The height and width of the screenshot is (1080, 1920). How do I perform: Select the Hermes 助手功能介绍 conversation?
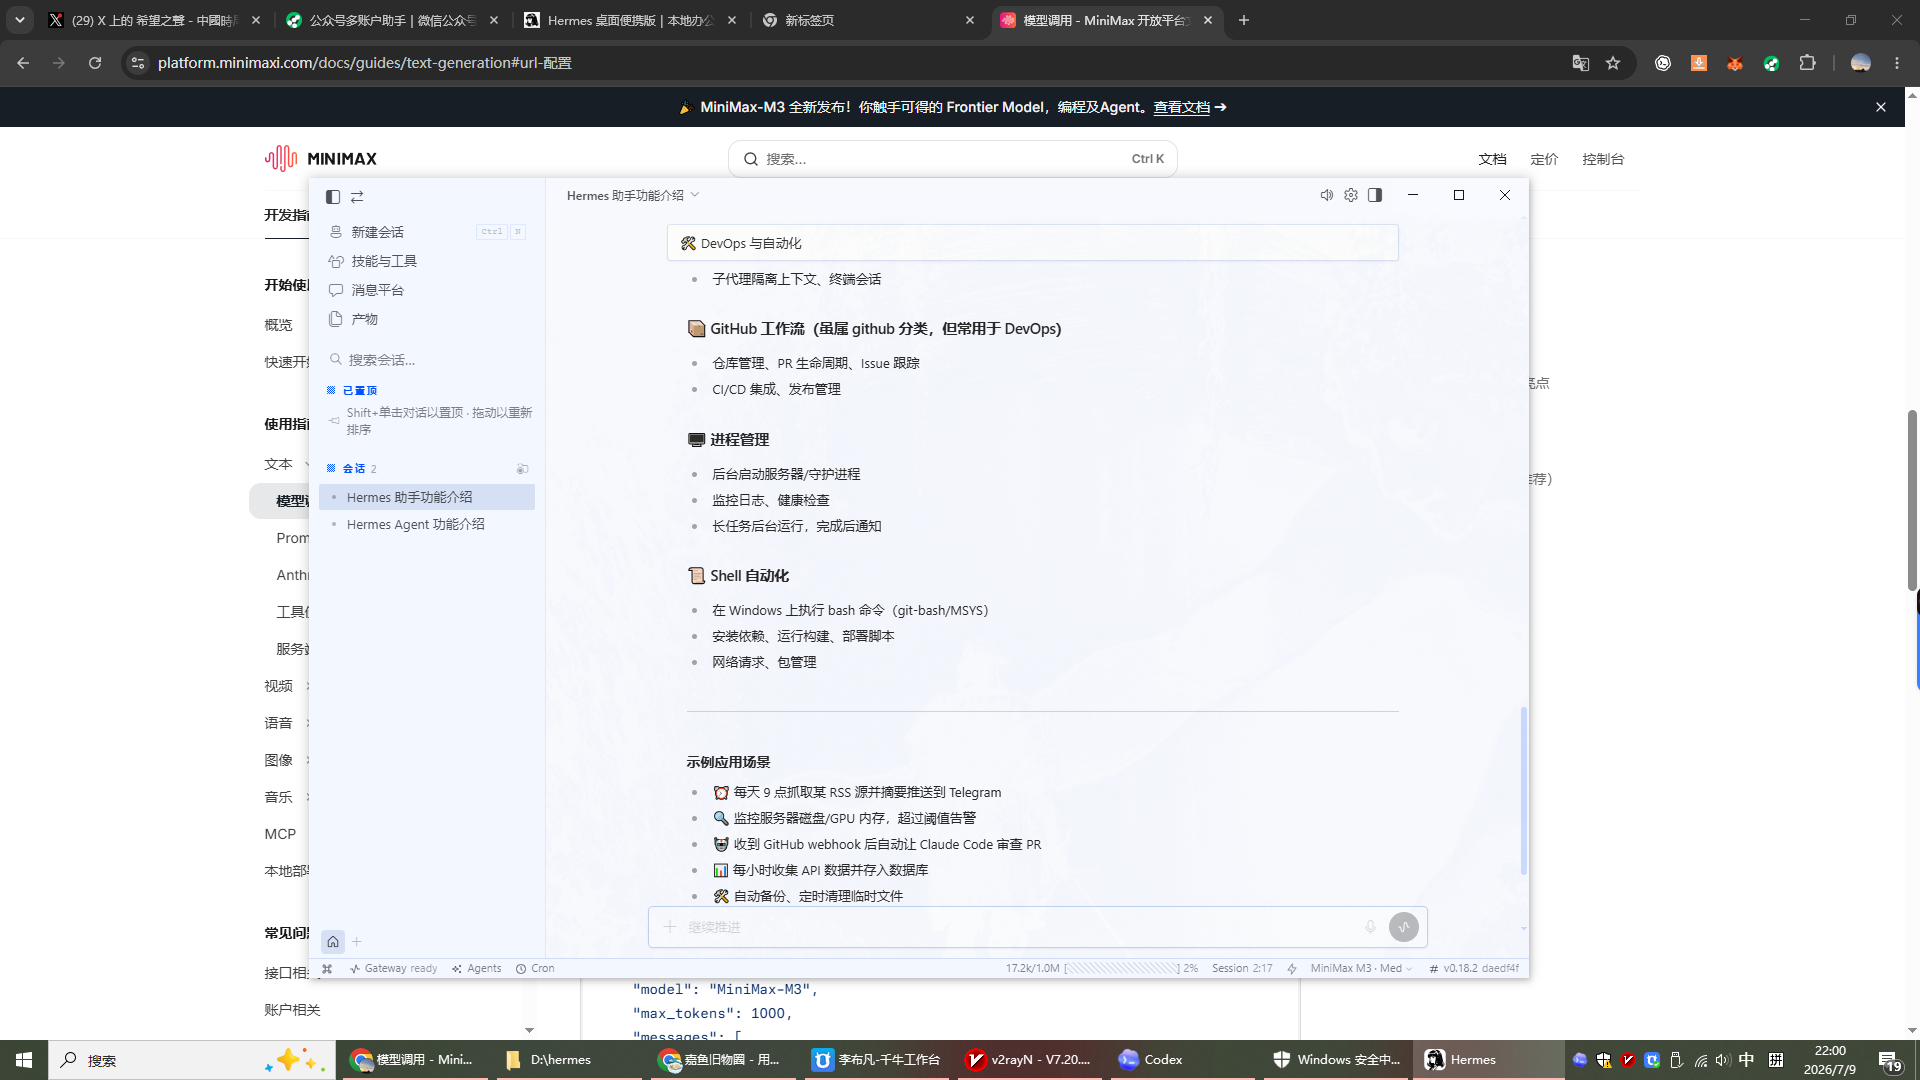point(427,497)
